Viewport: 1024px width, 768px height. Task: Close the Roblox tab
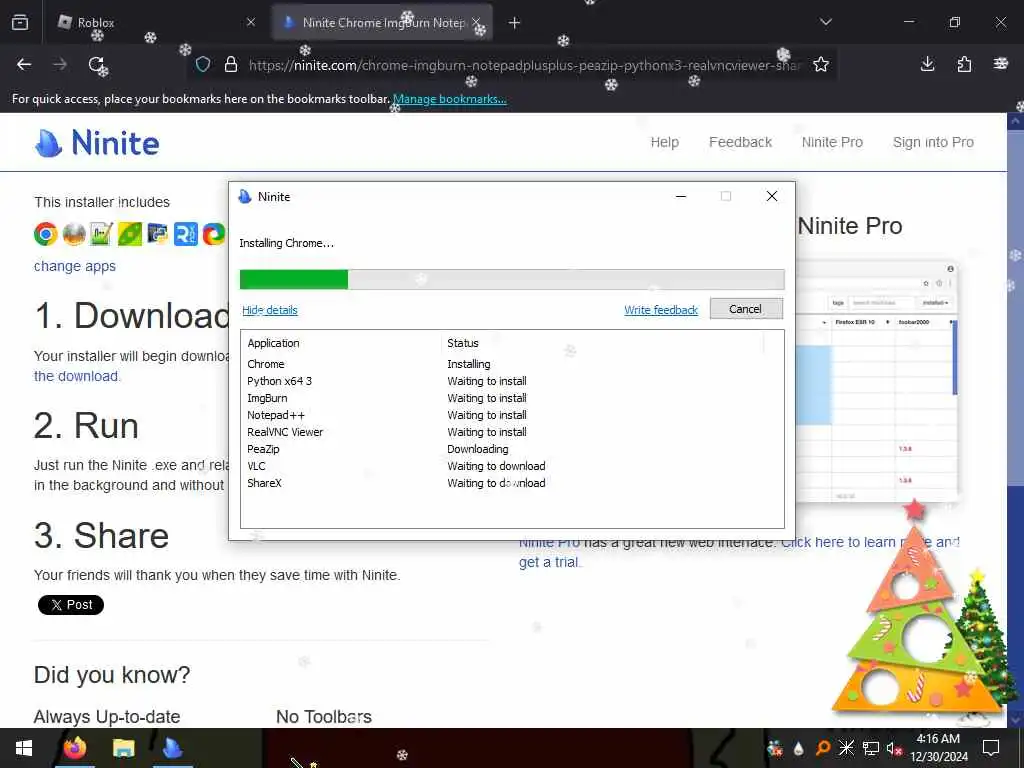tap(251, 22)
